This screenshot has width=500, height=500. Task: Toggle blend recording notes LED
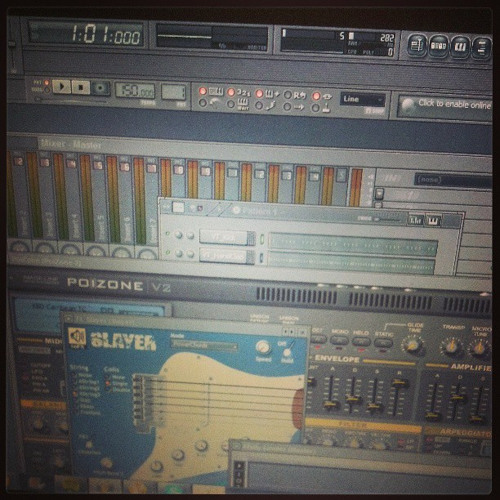tap(259, 94)
